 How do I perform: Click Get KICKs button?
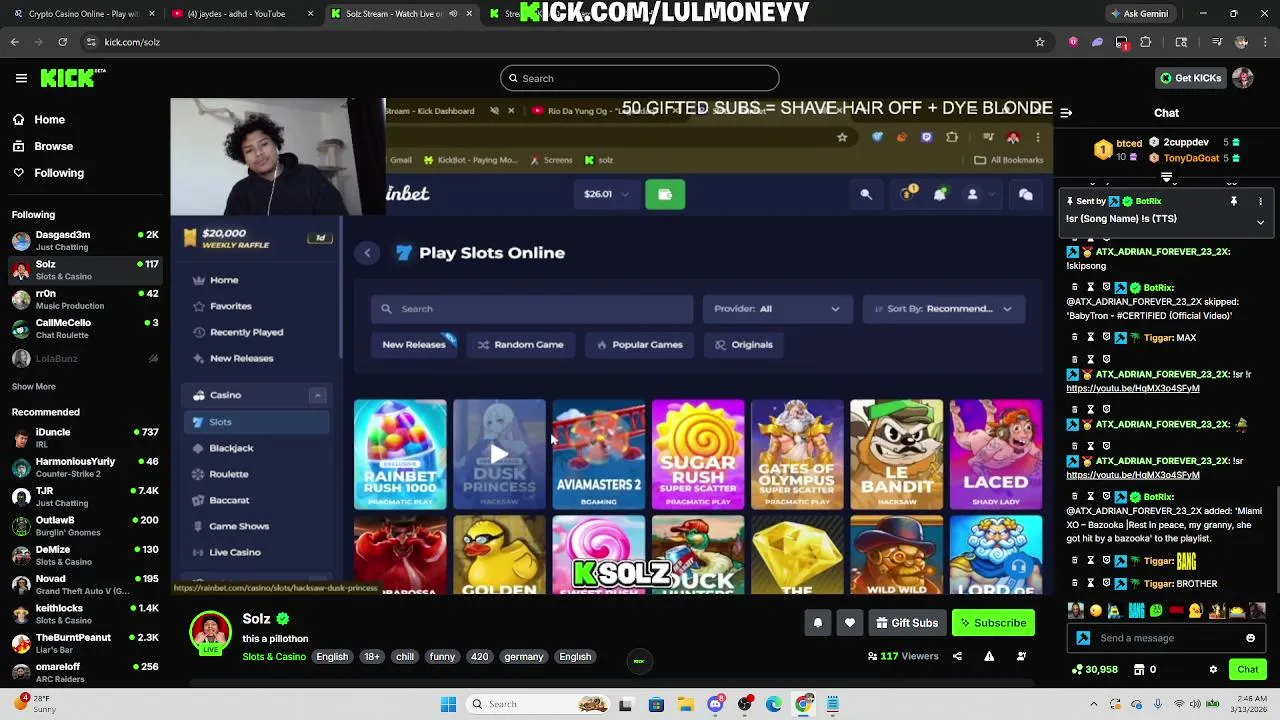[x=1190, y=78]
